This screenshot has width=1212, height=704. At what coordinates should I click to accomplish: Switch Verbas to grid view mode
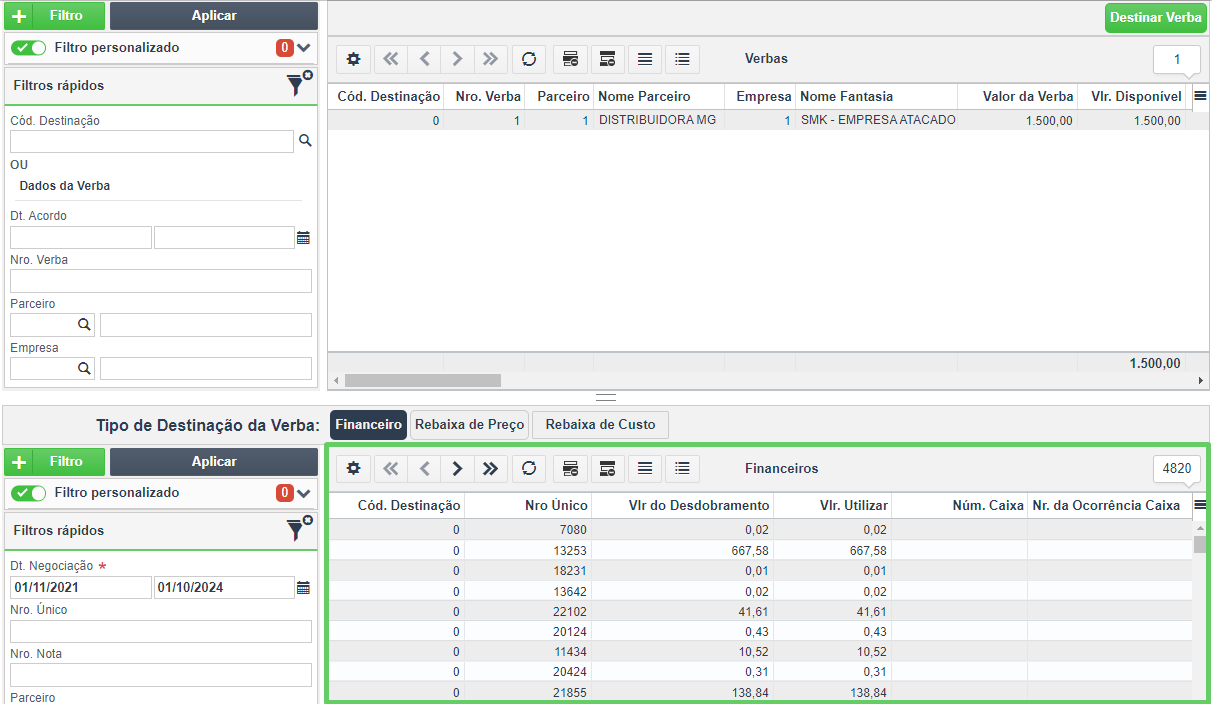(645, 59)
